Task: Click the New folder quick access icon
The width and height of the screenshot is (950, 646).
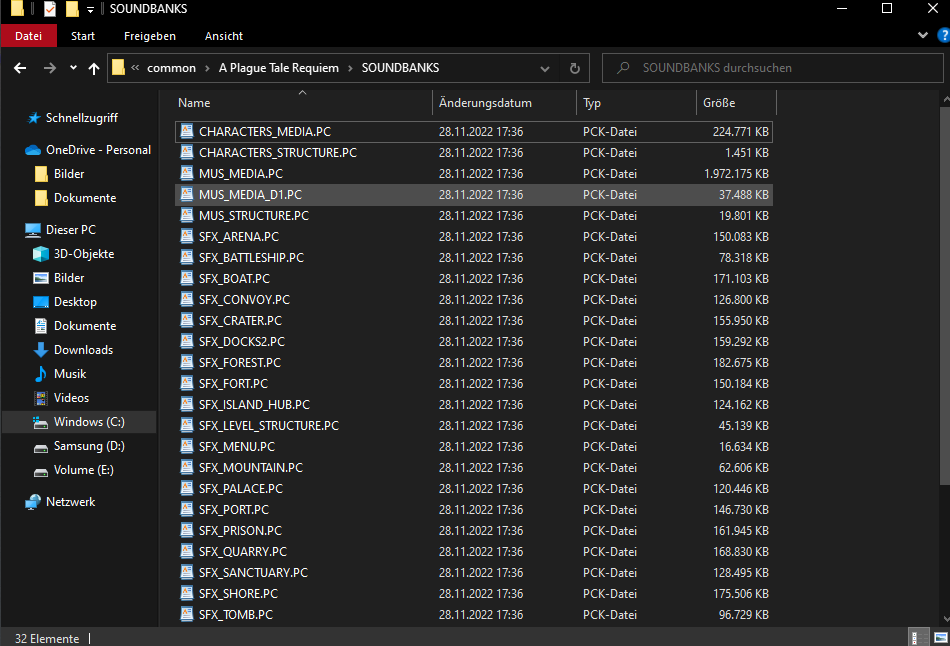Action: pos(72,8)
